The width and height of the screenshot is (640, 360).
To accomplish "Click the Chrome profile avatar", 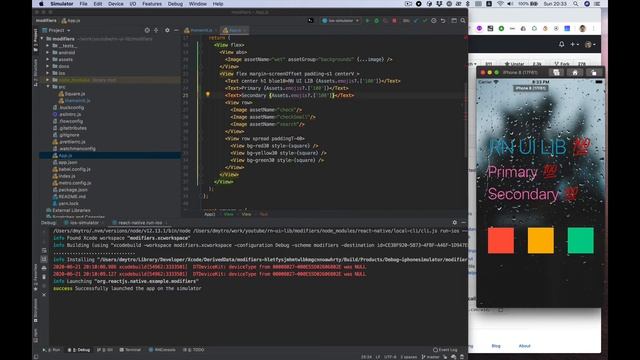I will (582, 29).
